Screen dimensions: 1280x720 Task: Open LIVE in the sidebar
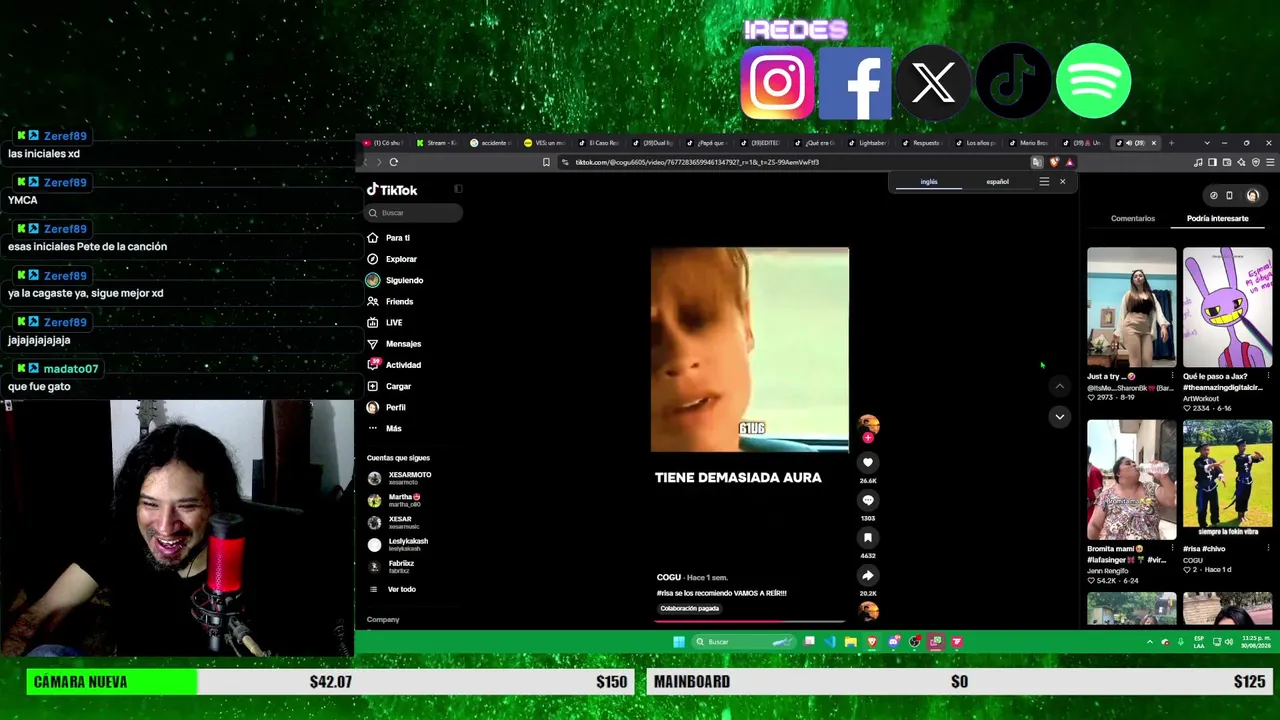pos(385,323)
